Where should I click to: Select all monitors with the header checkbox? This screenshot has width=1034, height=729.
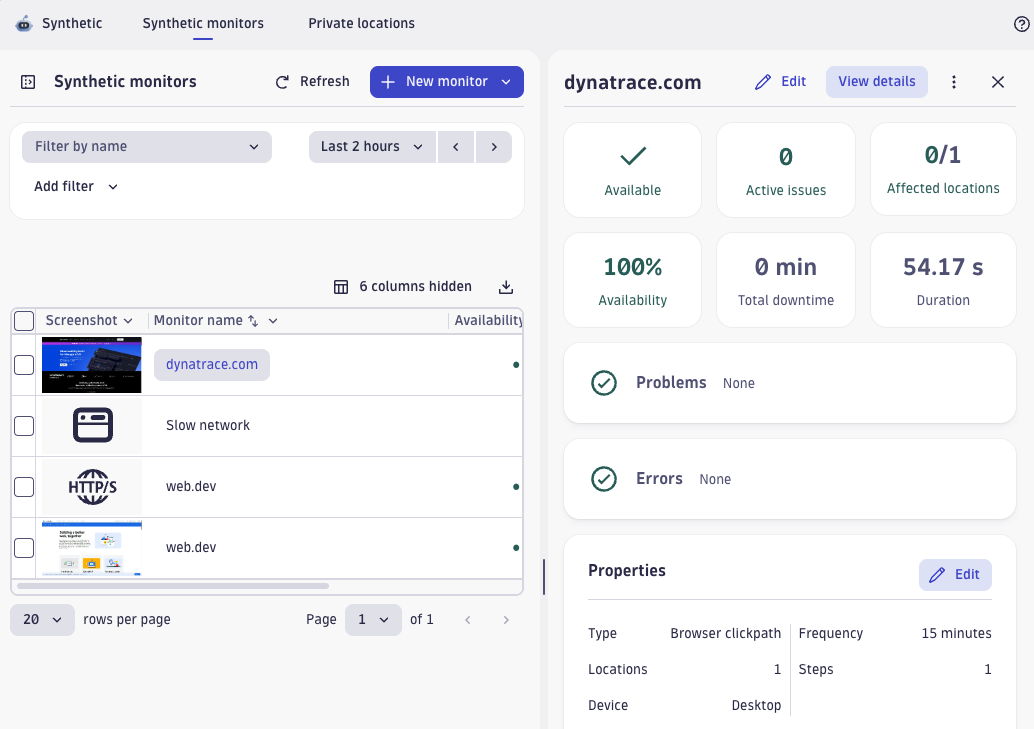(x=24, y=320)
